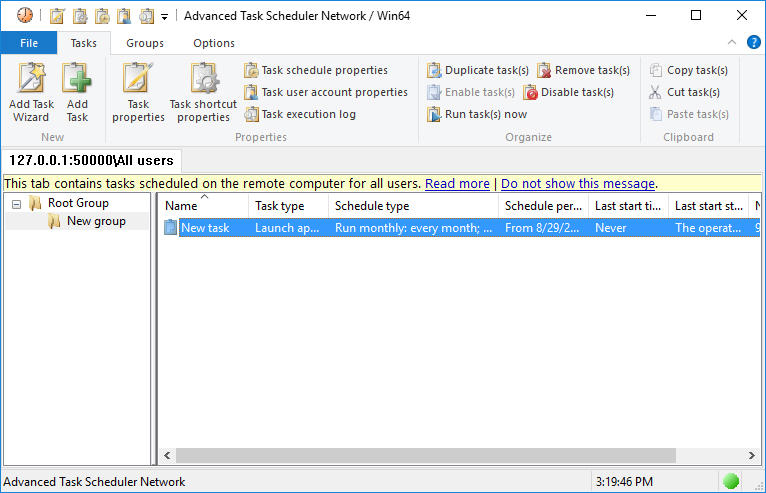Image resolution: width=766 pixels, height=493 pixels.
Task: Click Do not show this message link
Action: [x=578, y=184]
